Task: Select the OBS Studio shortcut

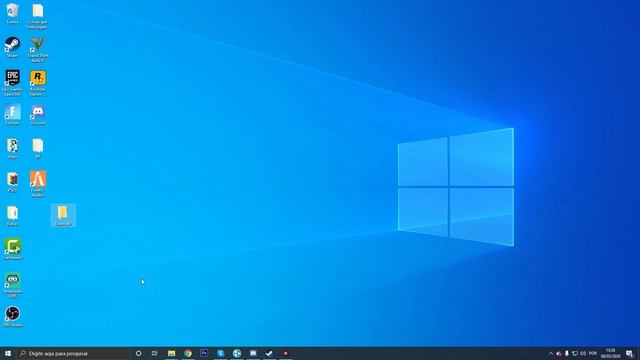Action: pyautogui.click(x=12, y=317)
